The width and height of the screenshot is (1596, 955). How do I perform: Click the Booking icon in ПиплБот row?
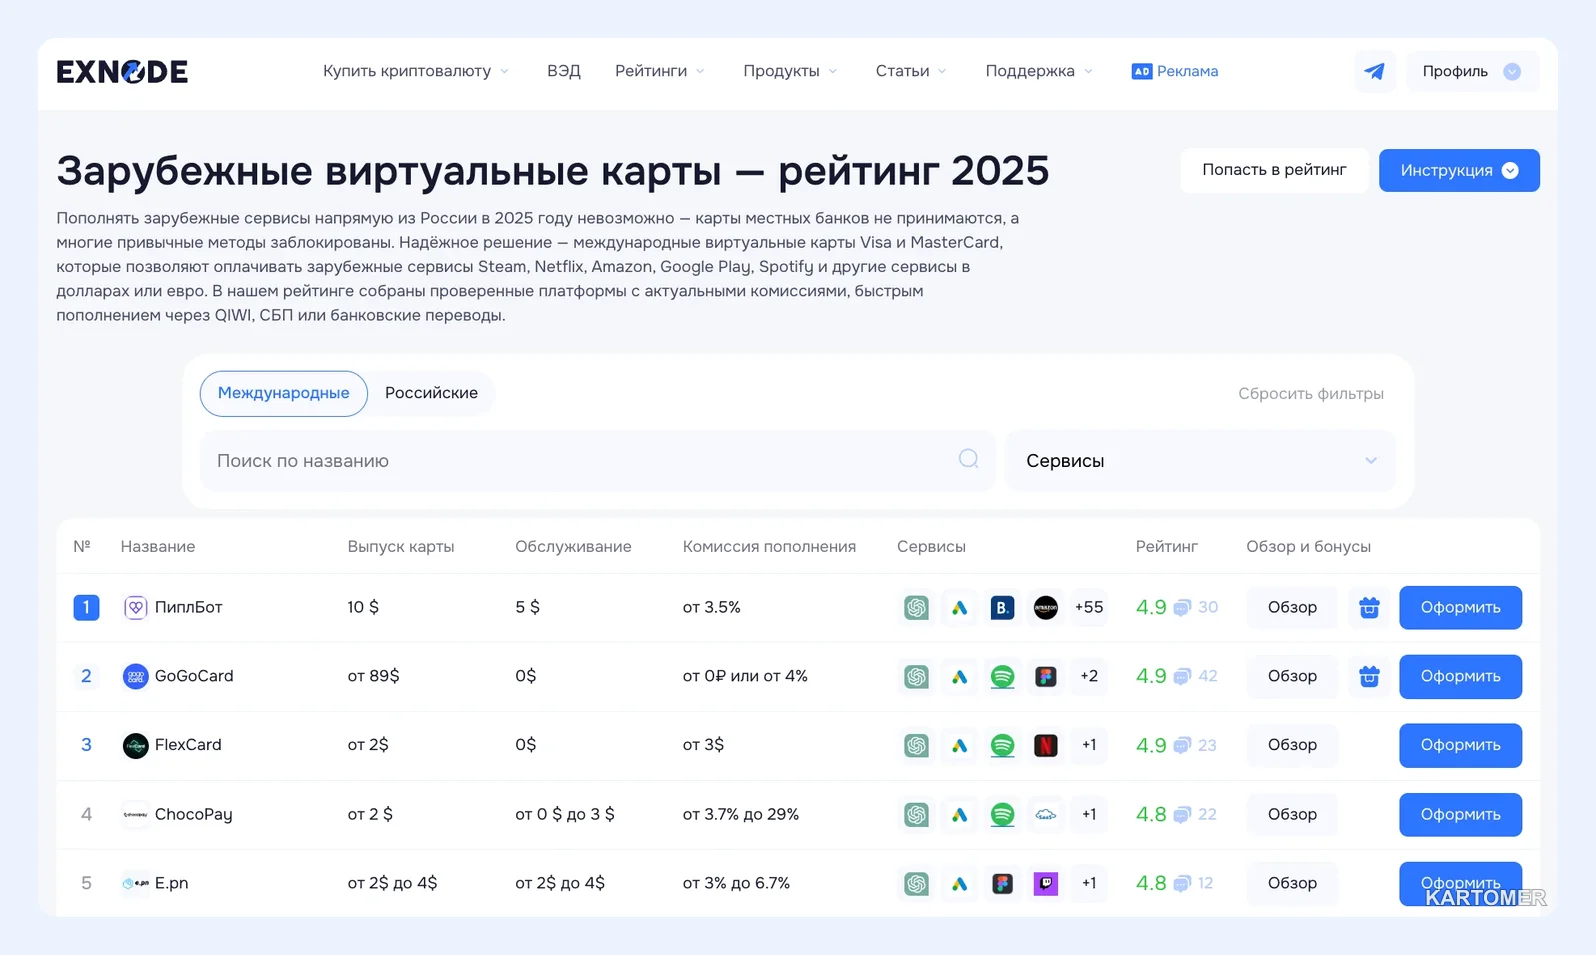coord(1002,607)
